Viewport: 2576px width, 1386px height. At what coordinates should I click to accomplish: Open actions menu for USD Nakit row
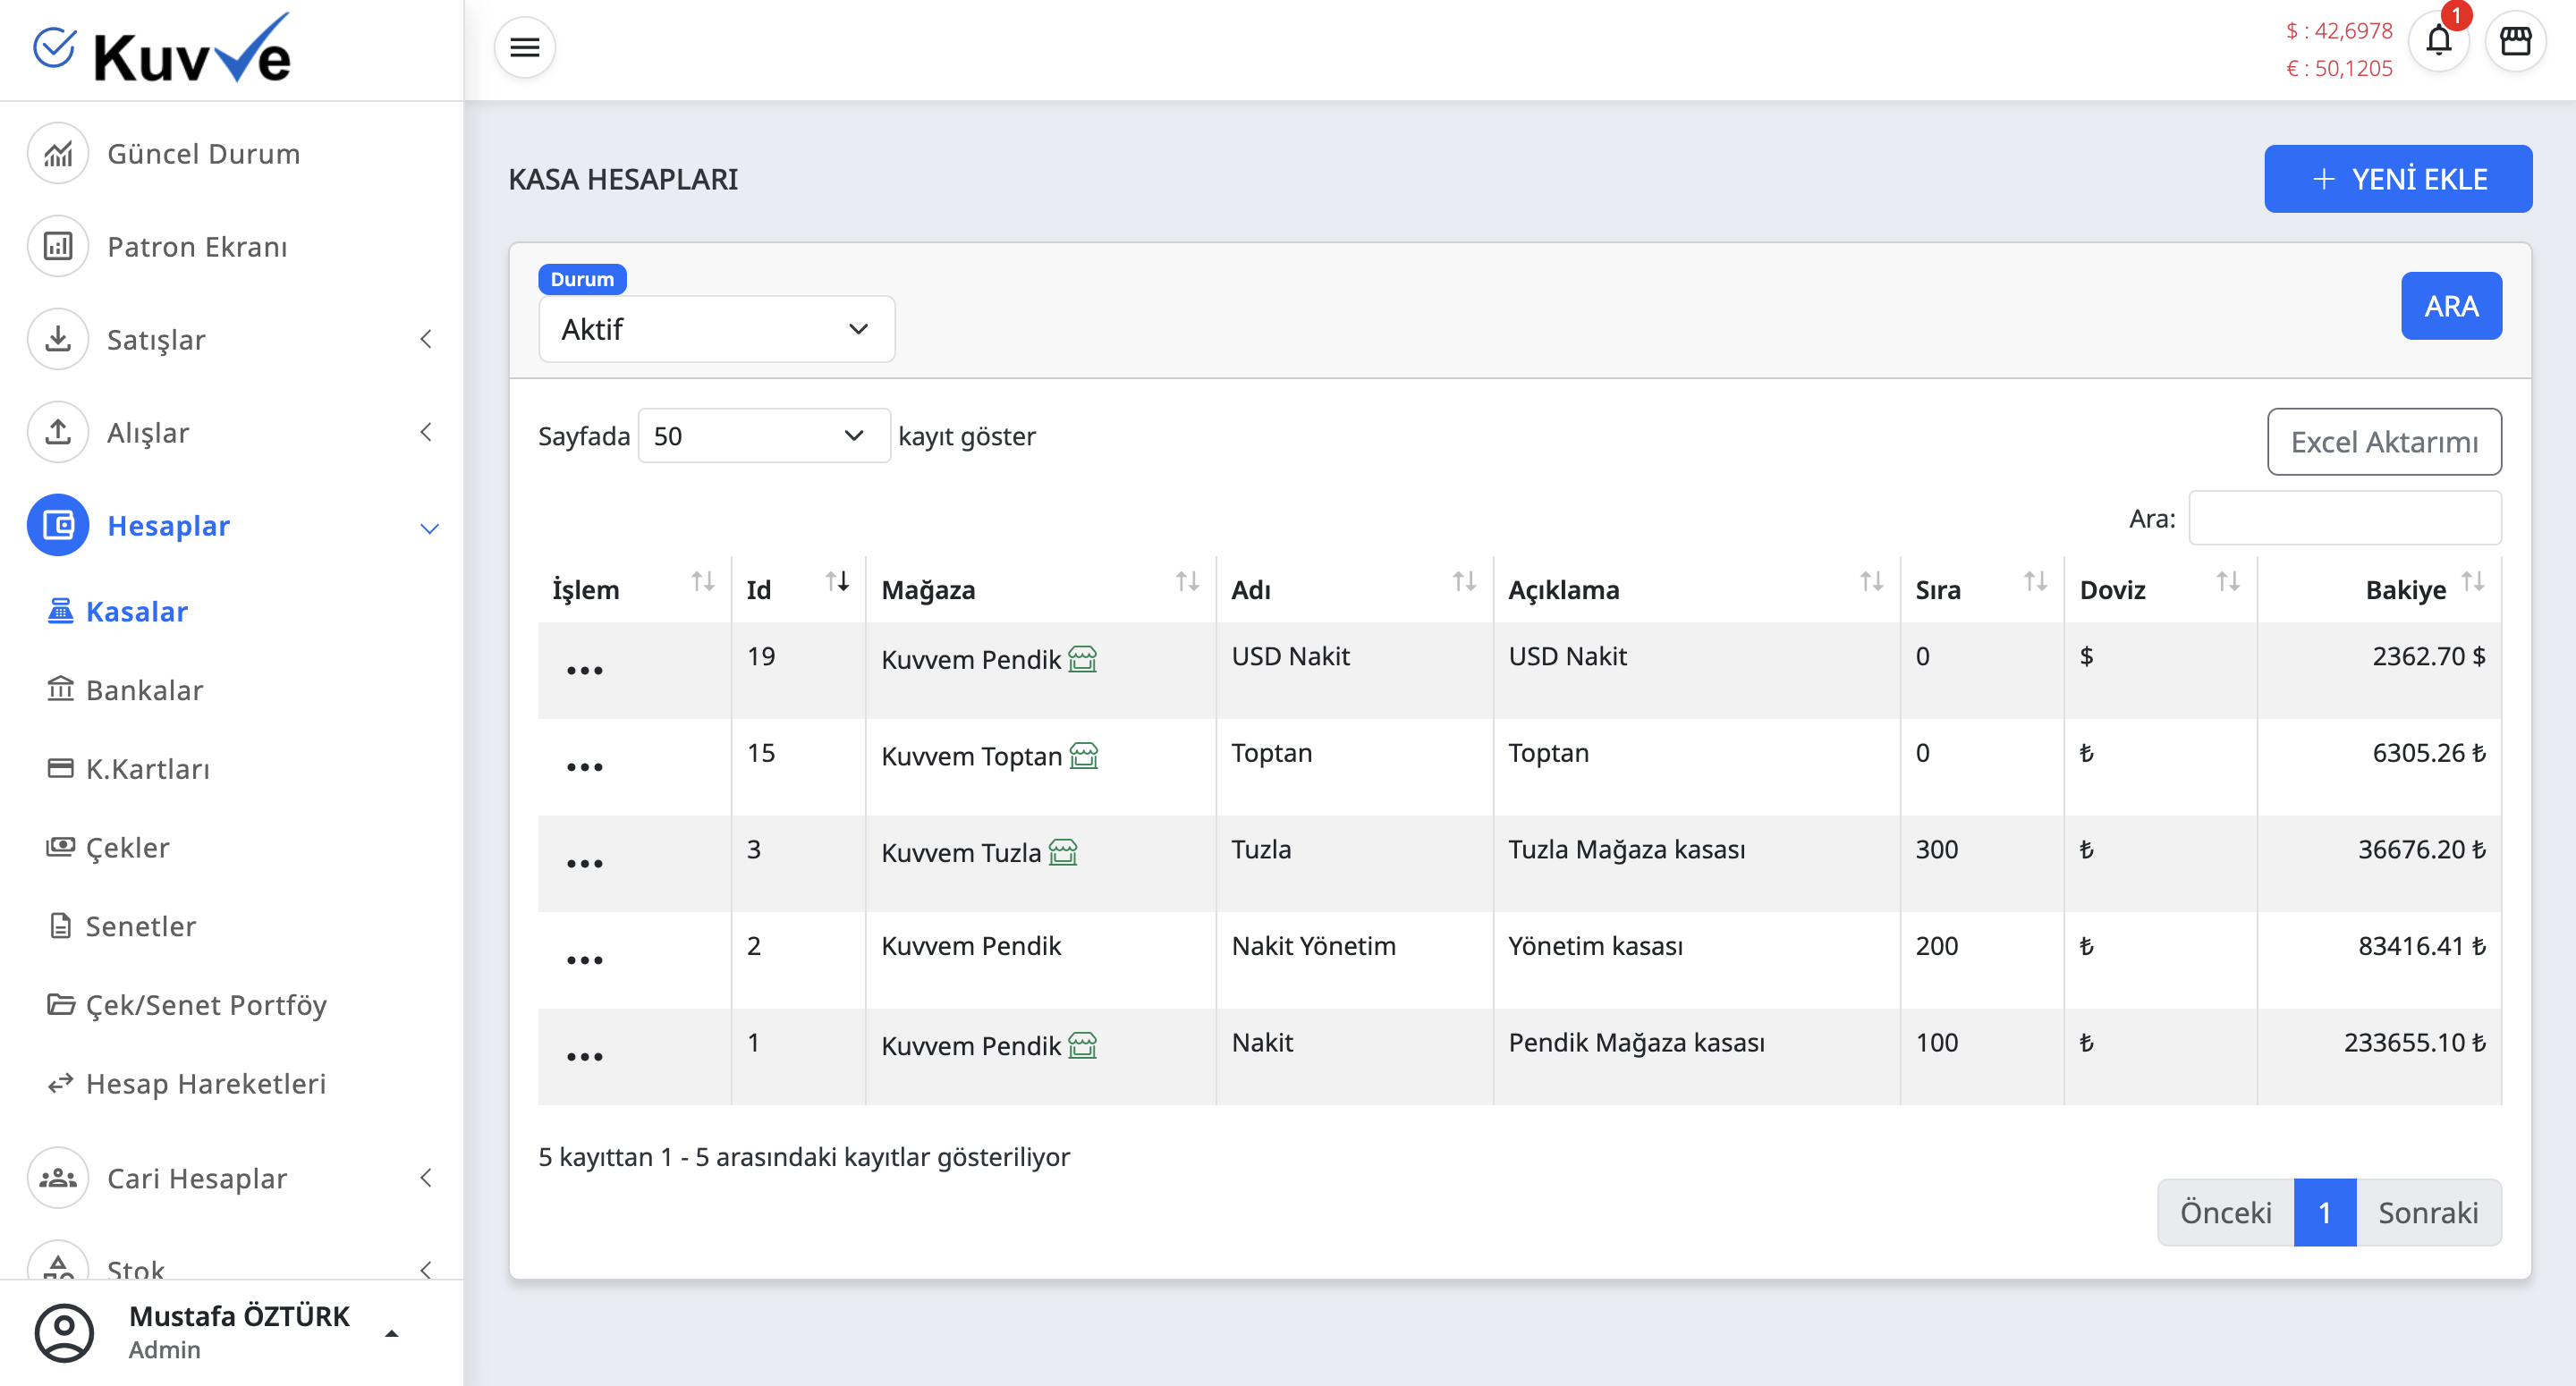[x=584, y=671]
